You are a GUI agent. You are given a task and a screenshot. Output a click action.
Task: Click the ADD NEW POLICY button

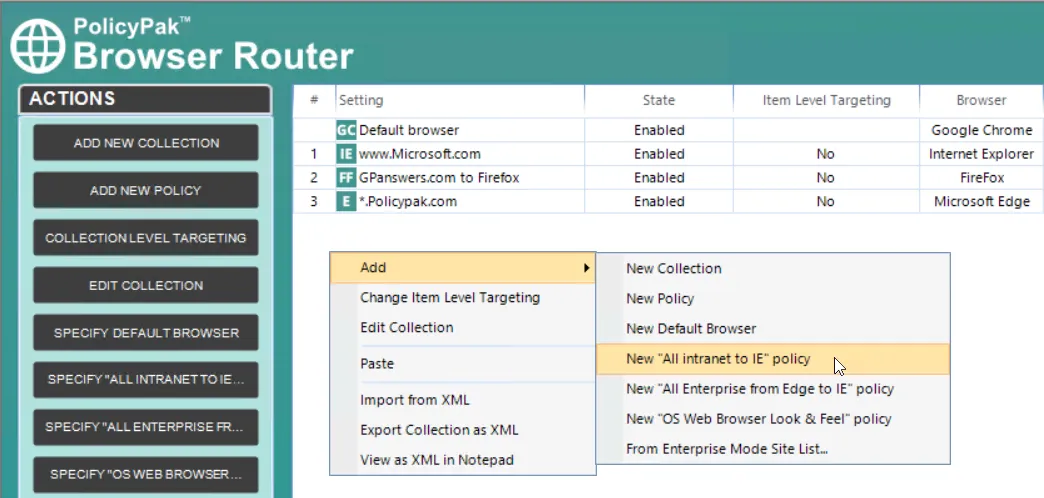pyautogui.click(x=146, y=190)
